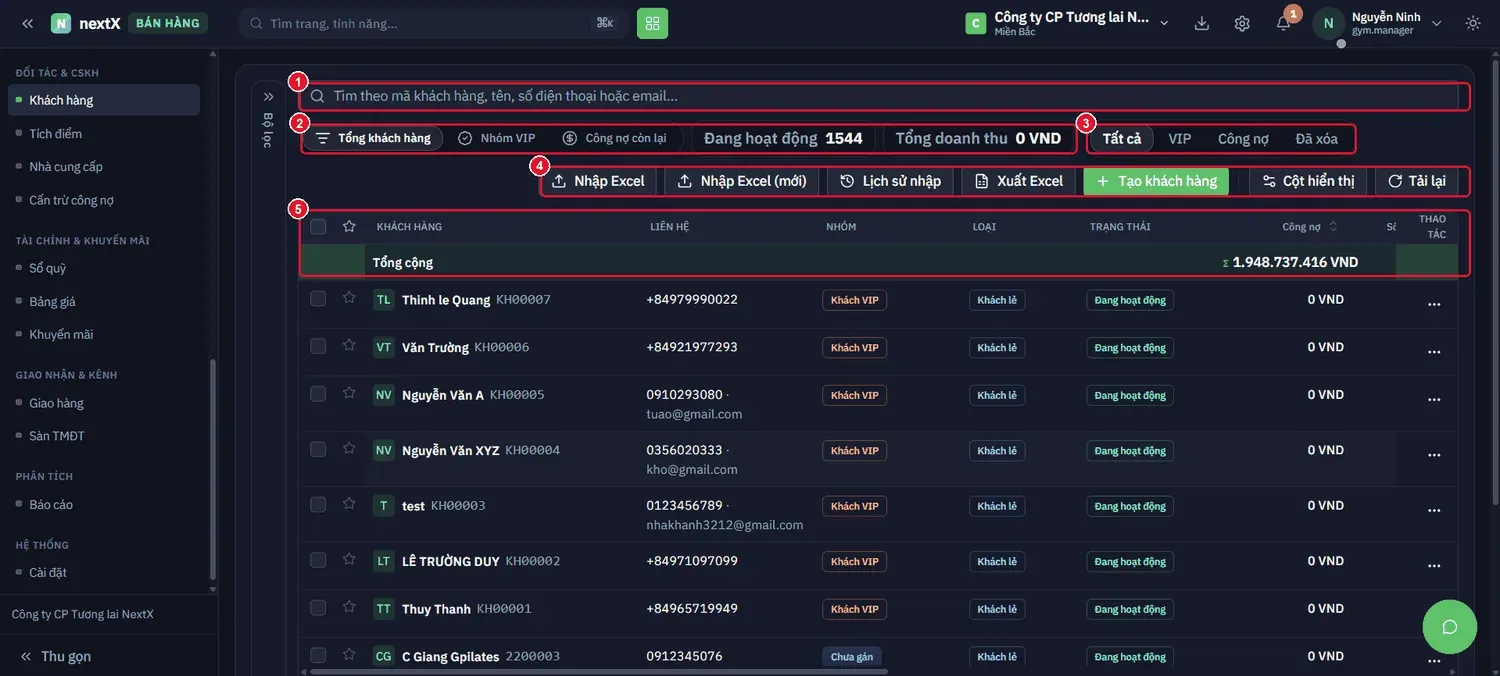Click the customer search field

point(885,96)
